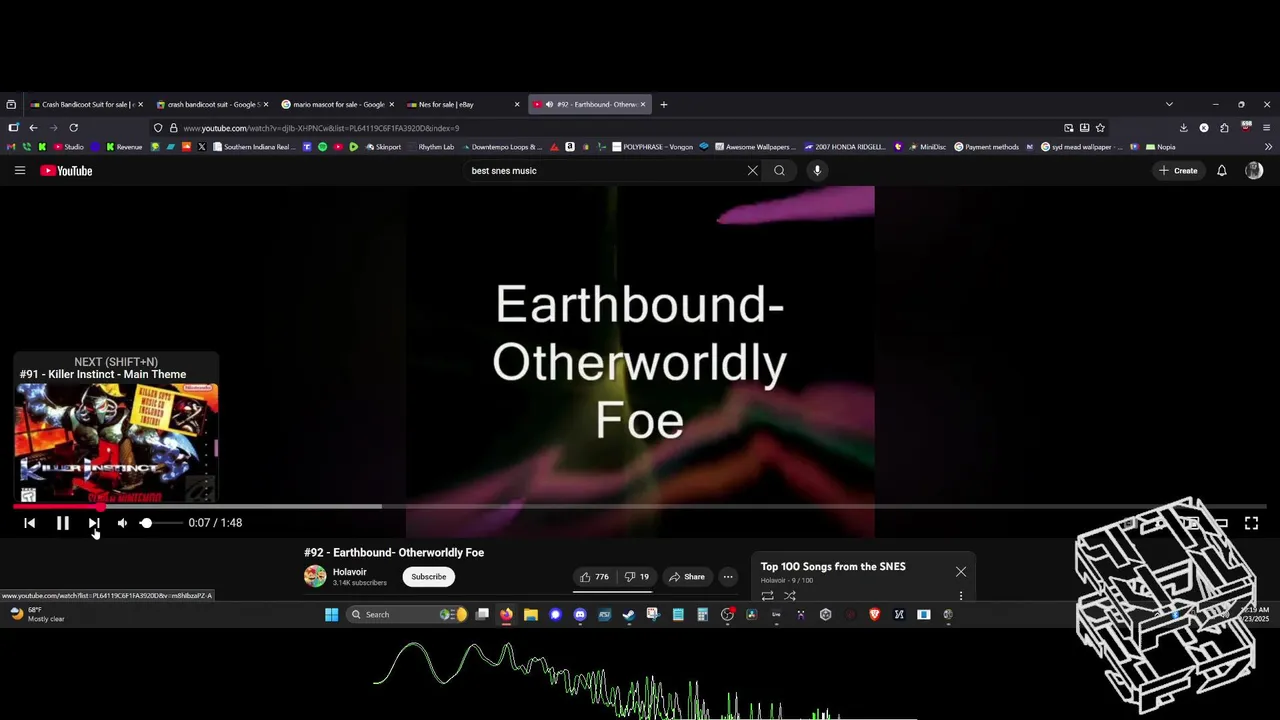This screenshot has height=720, width=1280.
Task: Click the Killer Instinct next-video preview thumbnail
Action: pyautogui.click(x=116, y=443)
